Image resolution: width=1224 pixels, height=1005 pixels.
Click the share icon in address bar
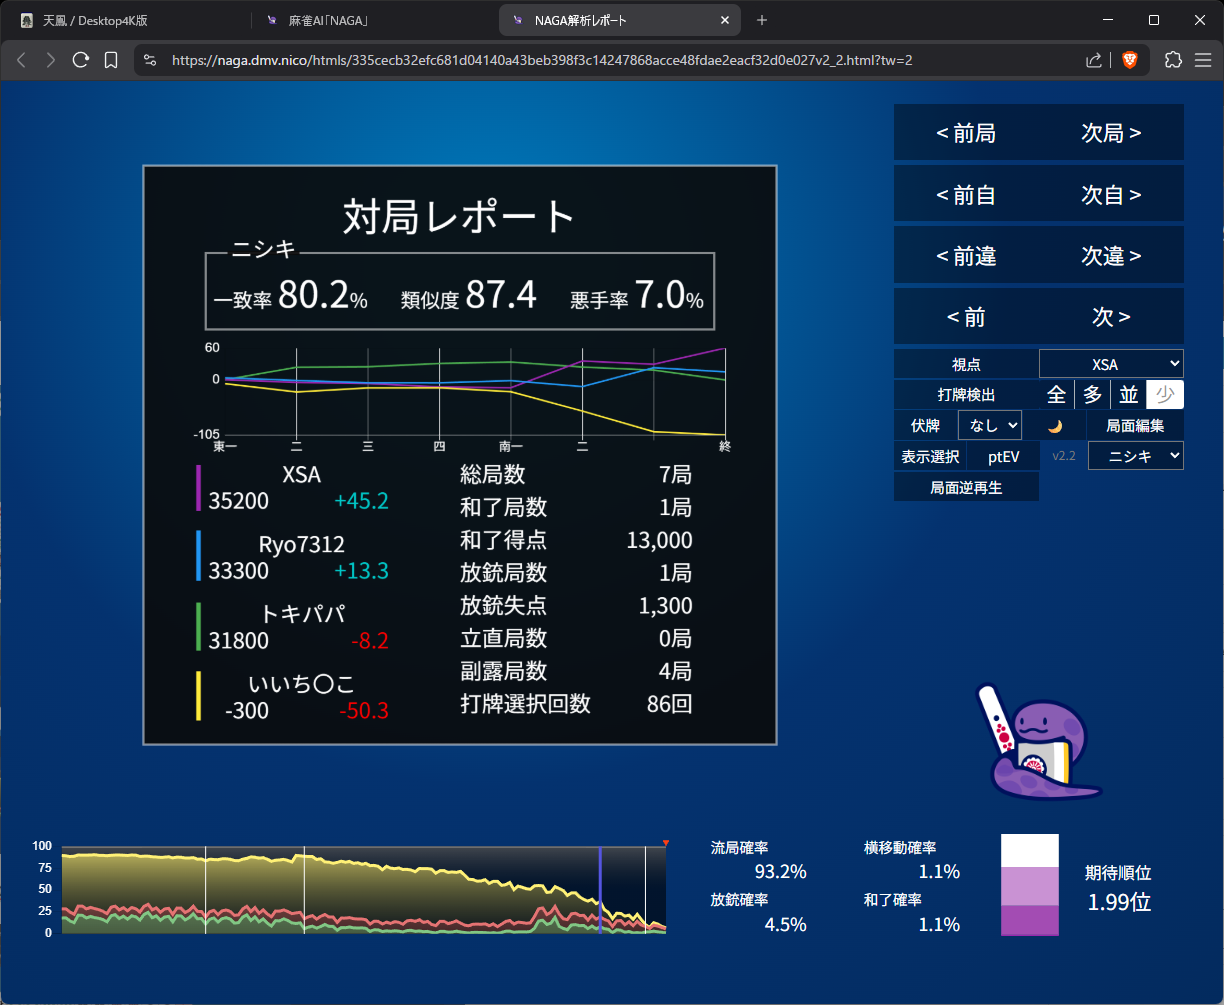(1094, 60)
